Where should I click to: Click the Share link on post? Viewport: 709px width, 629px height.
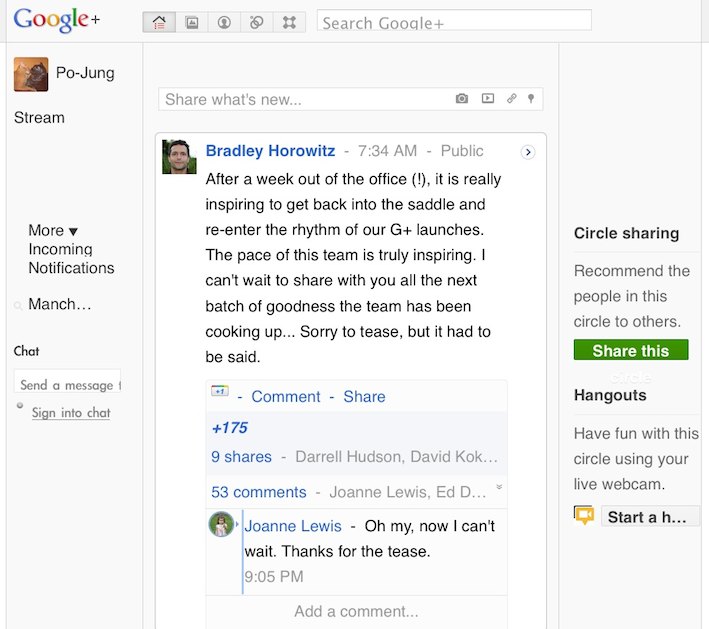pyautogui.click(x=364, y=397)
